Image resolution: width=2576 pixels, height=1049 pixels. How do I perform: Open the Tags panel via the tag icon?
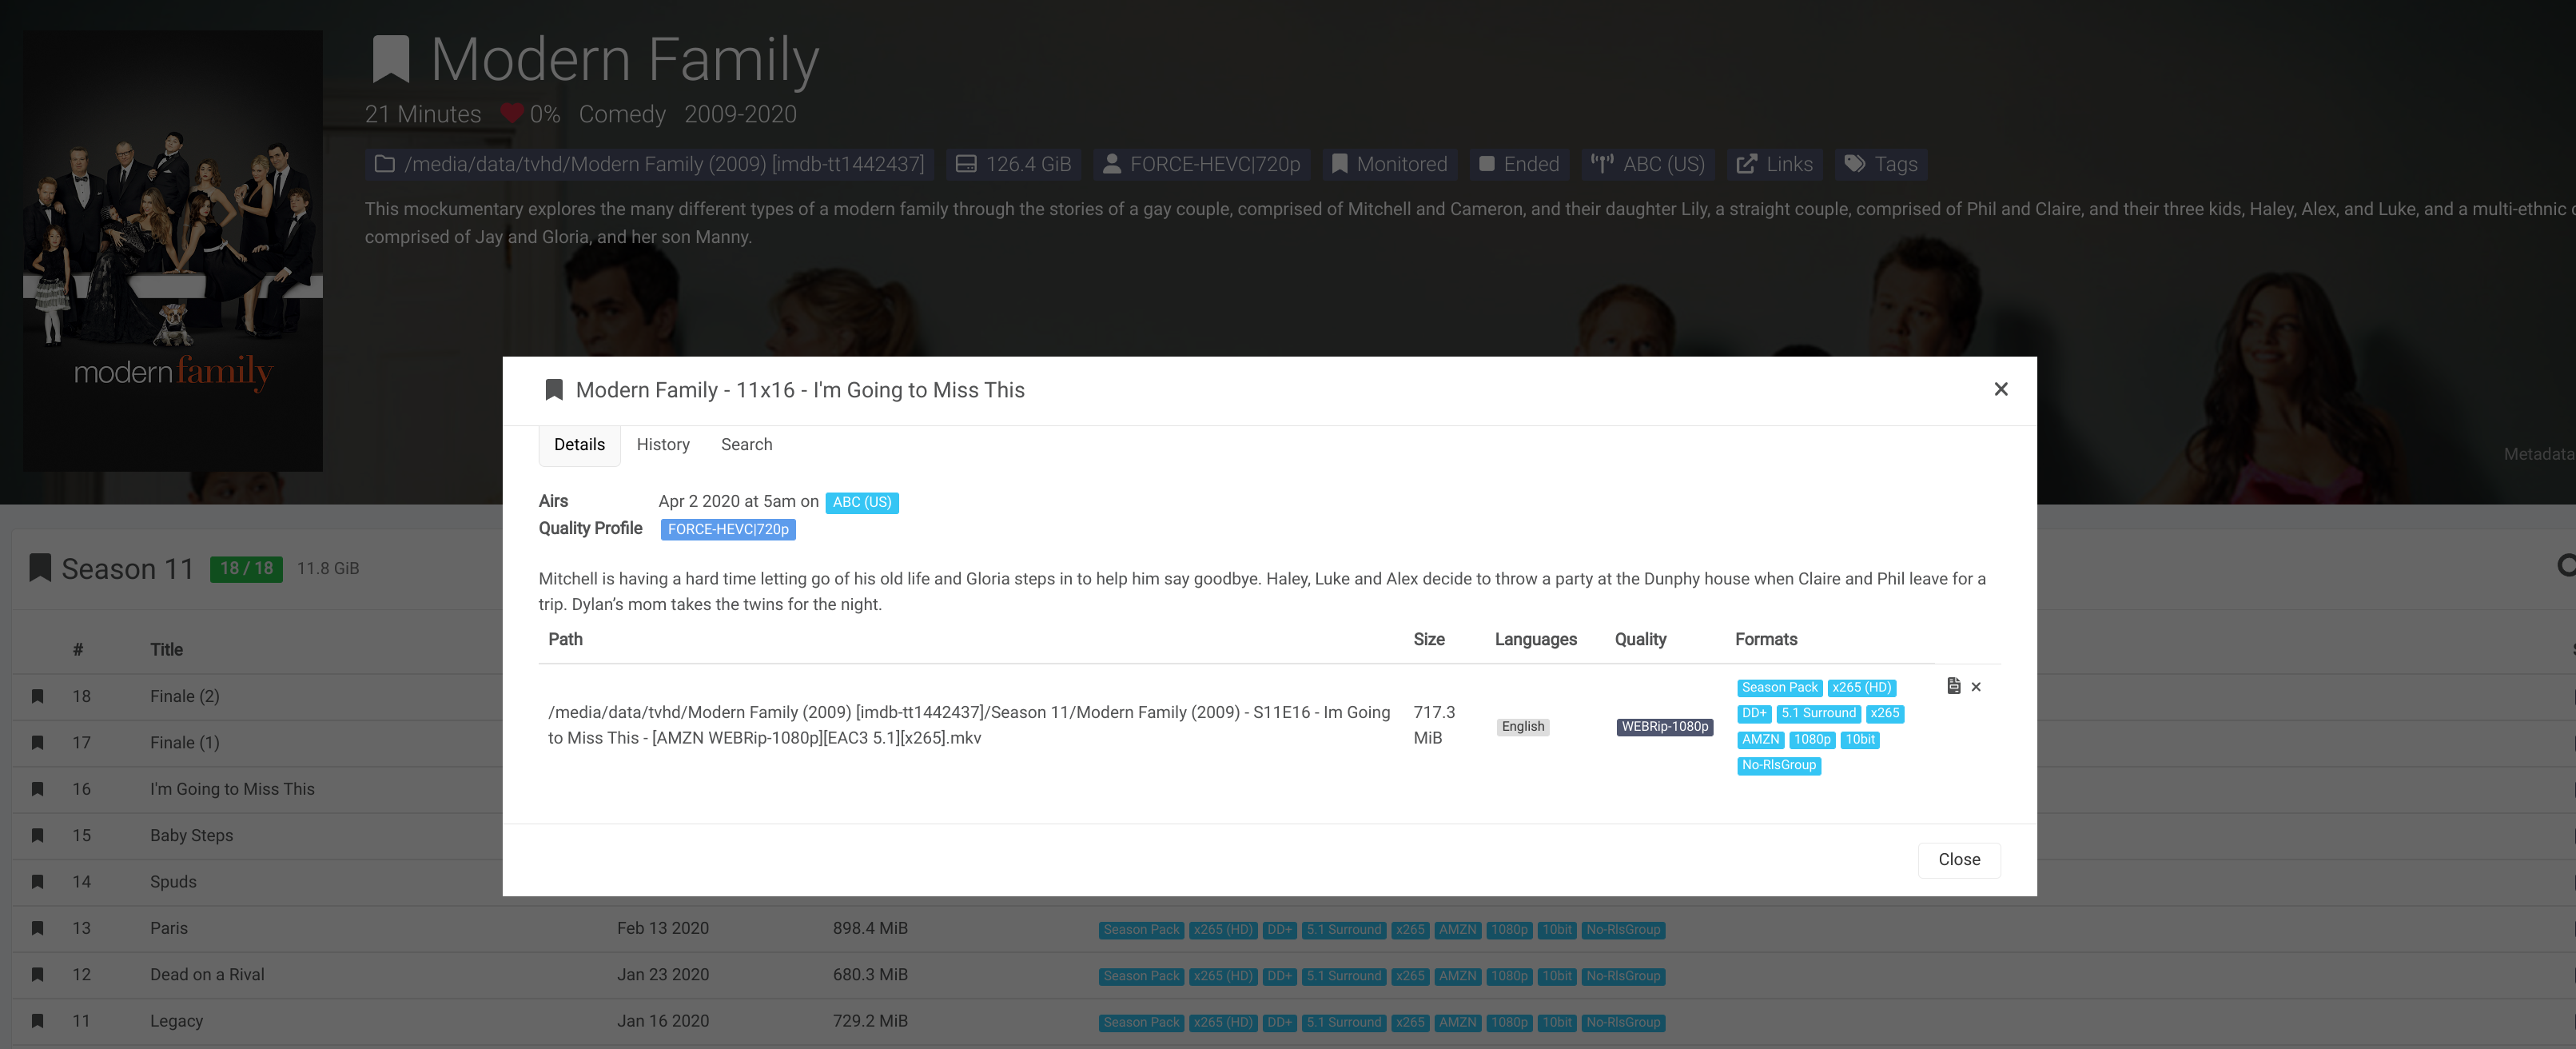pos(1855,164)
